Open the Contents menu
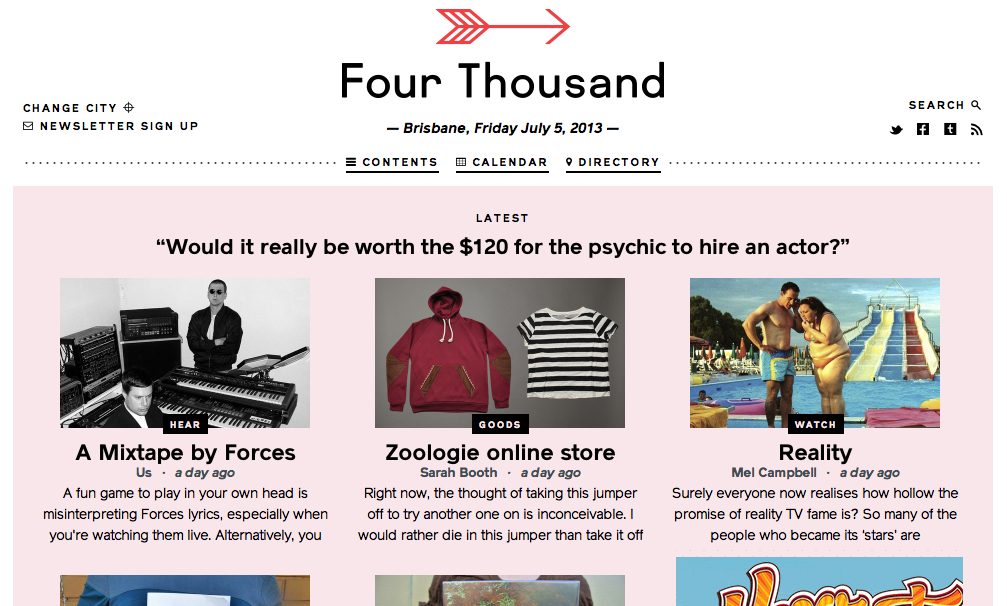Image resolution: width=1007 pixels, height=606 pixels. [x=392, y=162]
